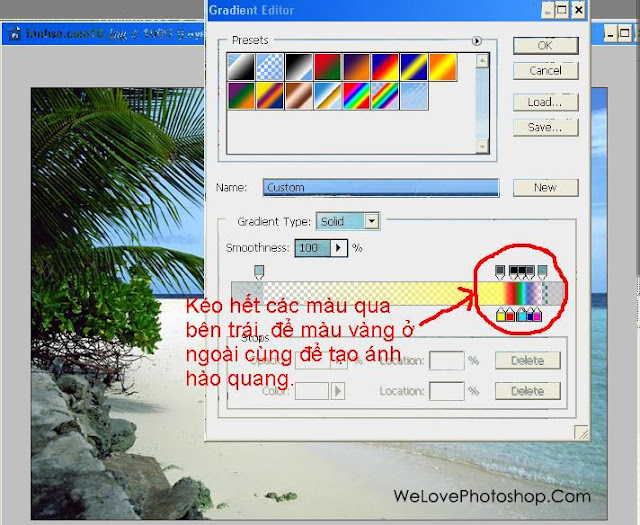Click the gradient Name field showing Custom

pos(381,187)
